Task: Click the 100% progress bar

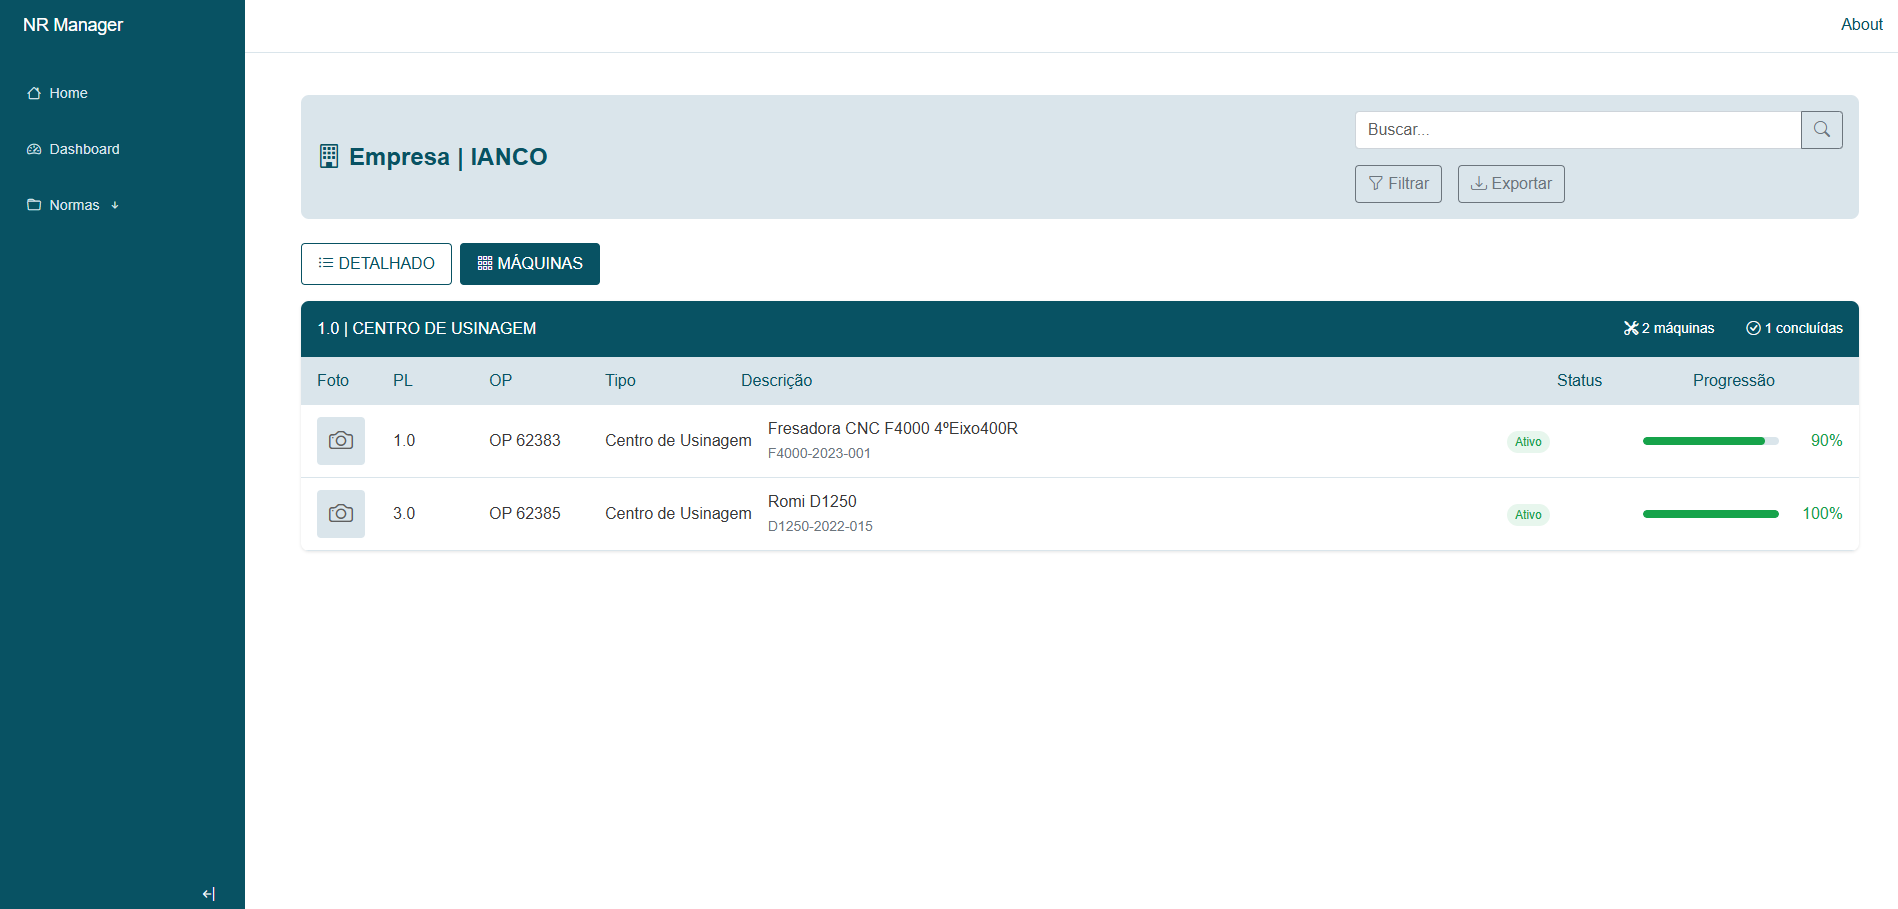Action: click(1710, 514)
